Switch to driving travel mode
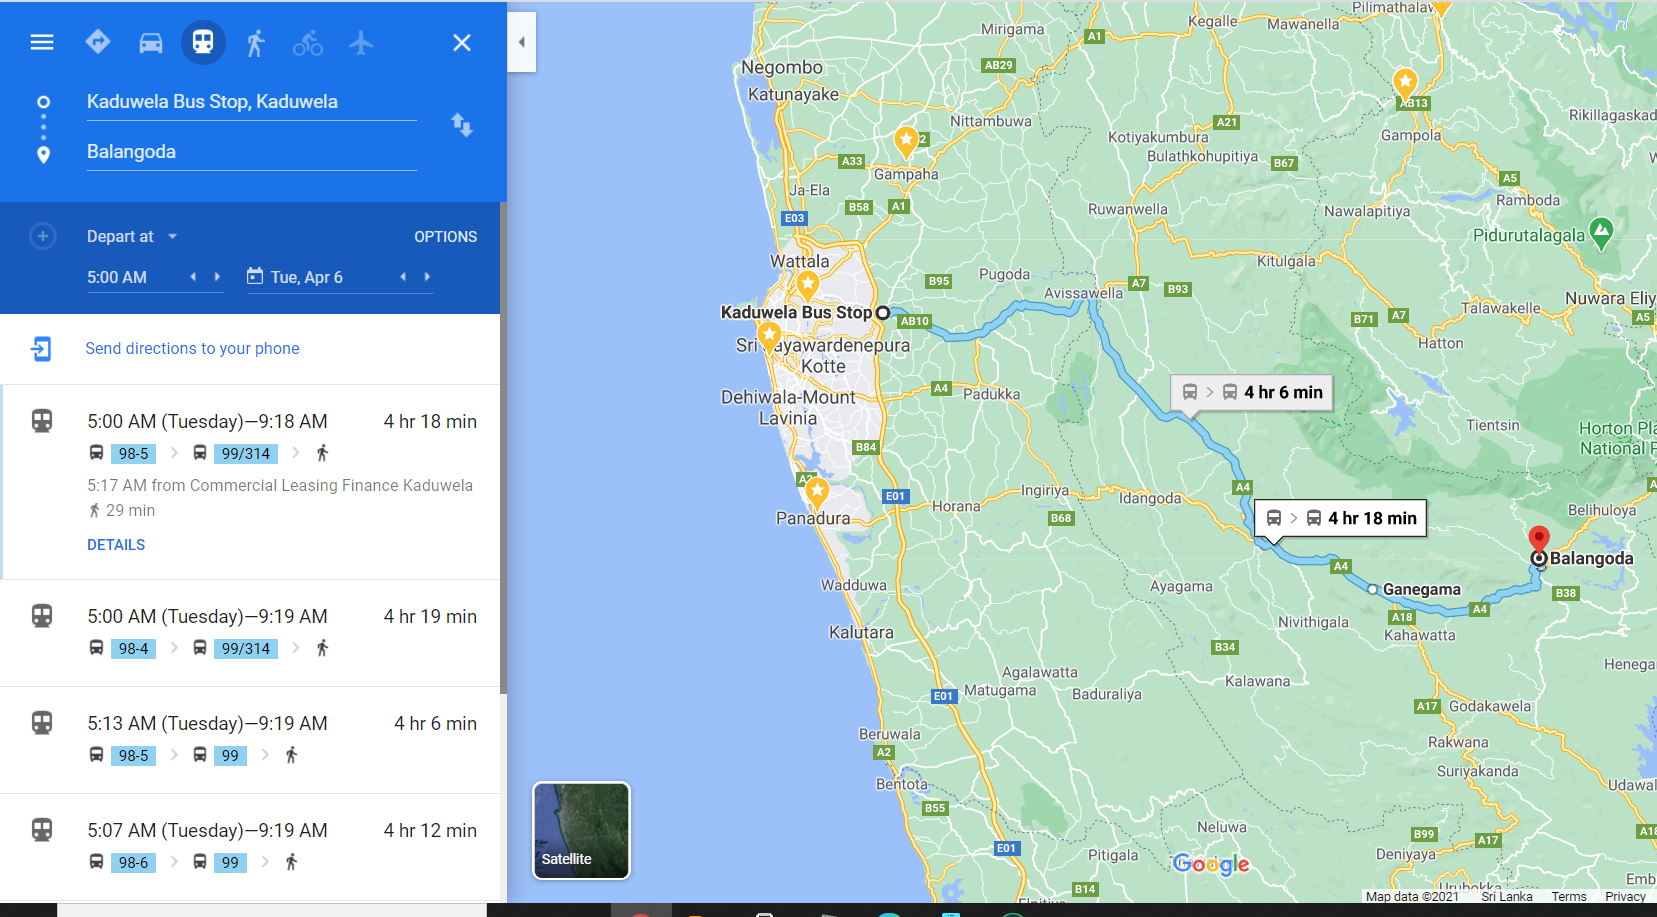This screenshot has height=917, width=1657. pyautogui.click(x=151, y=43)
